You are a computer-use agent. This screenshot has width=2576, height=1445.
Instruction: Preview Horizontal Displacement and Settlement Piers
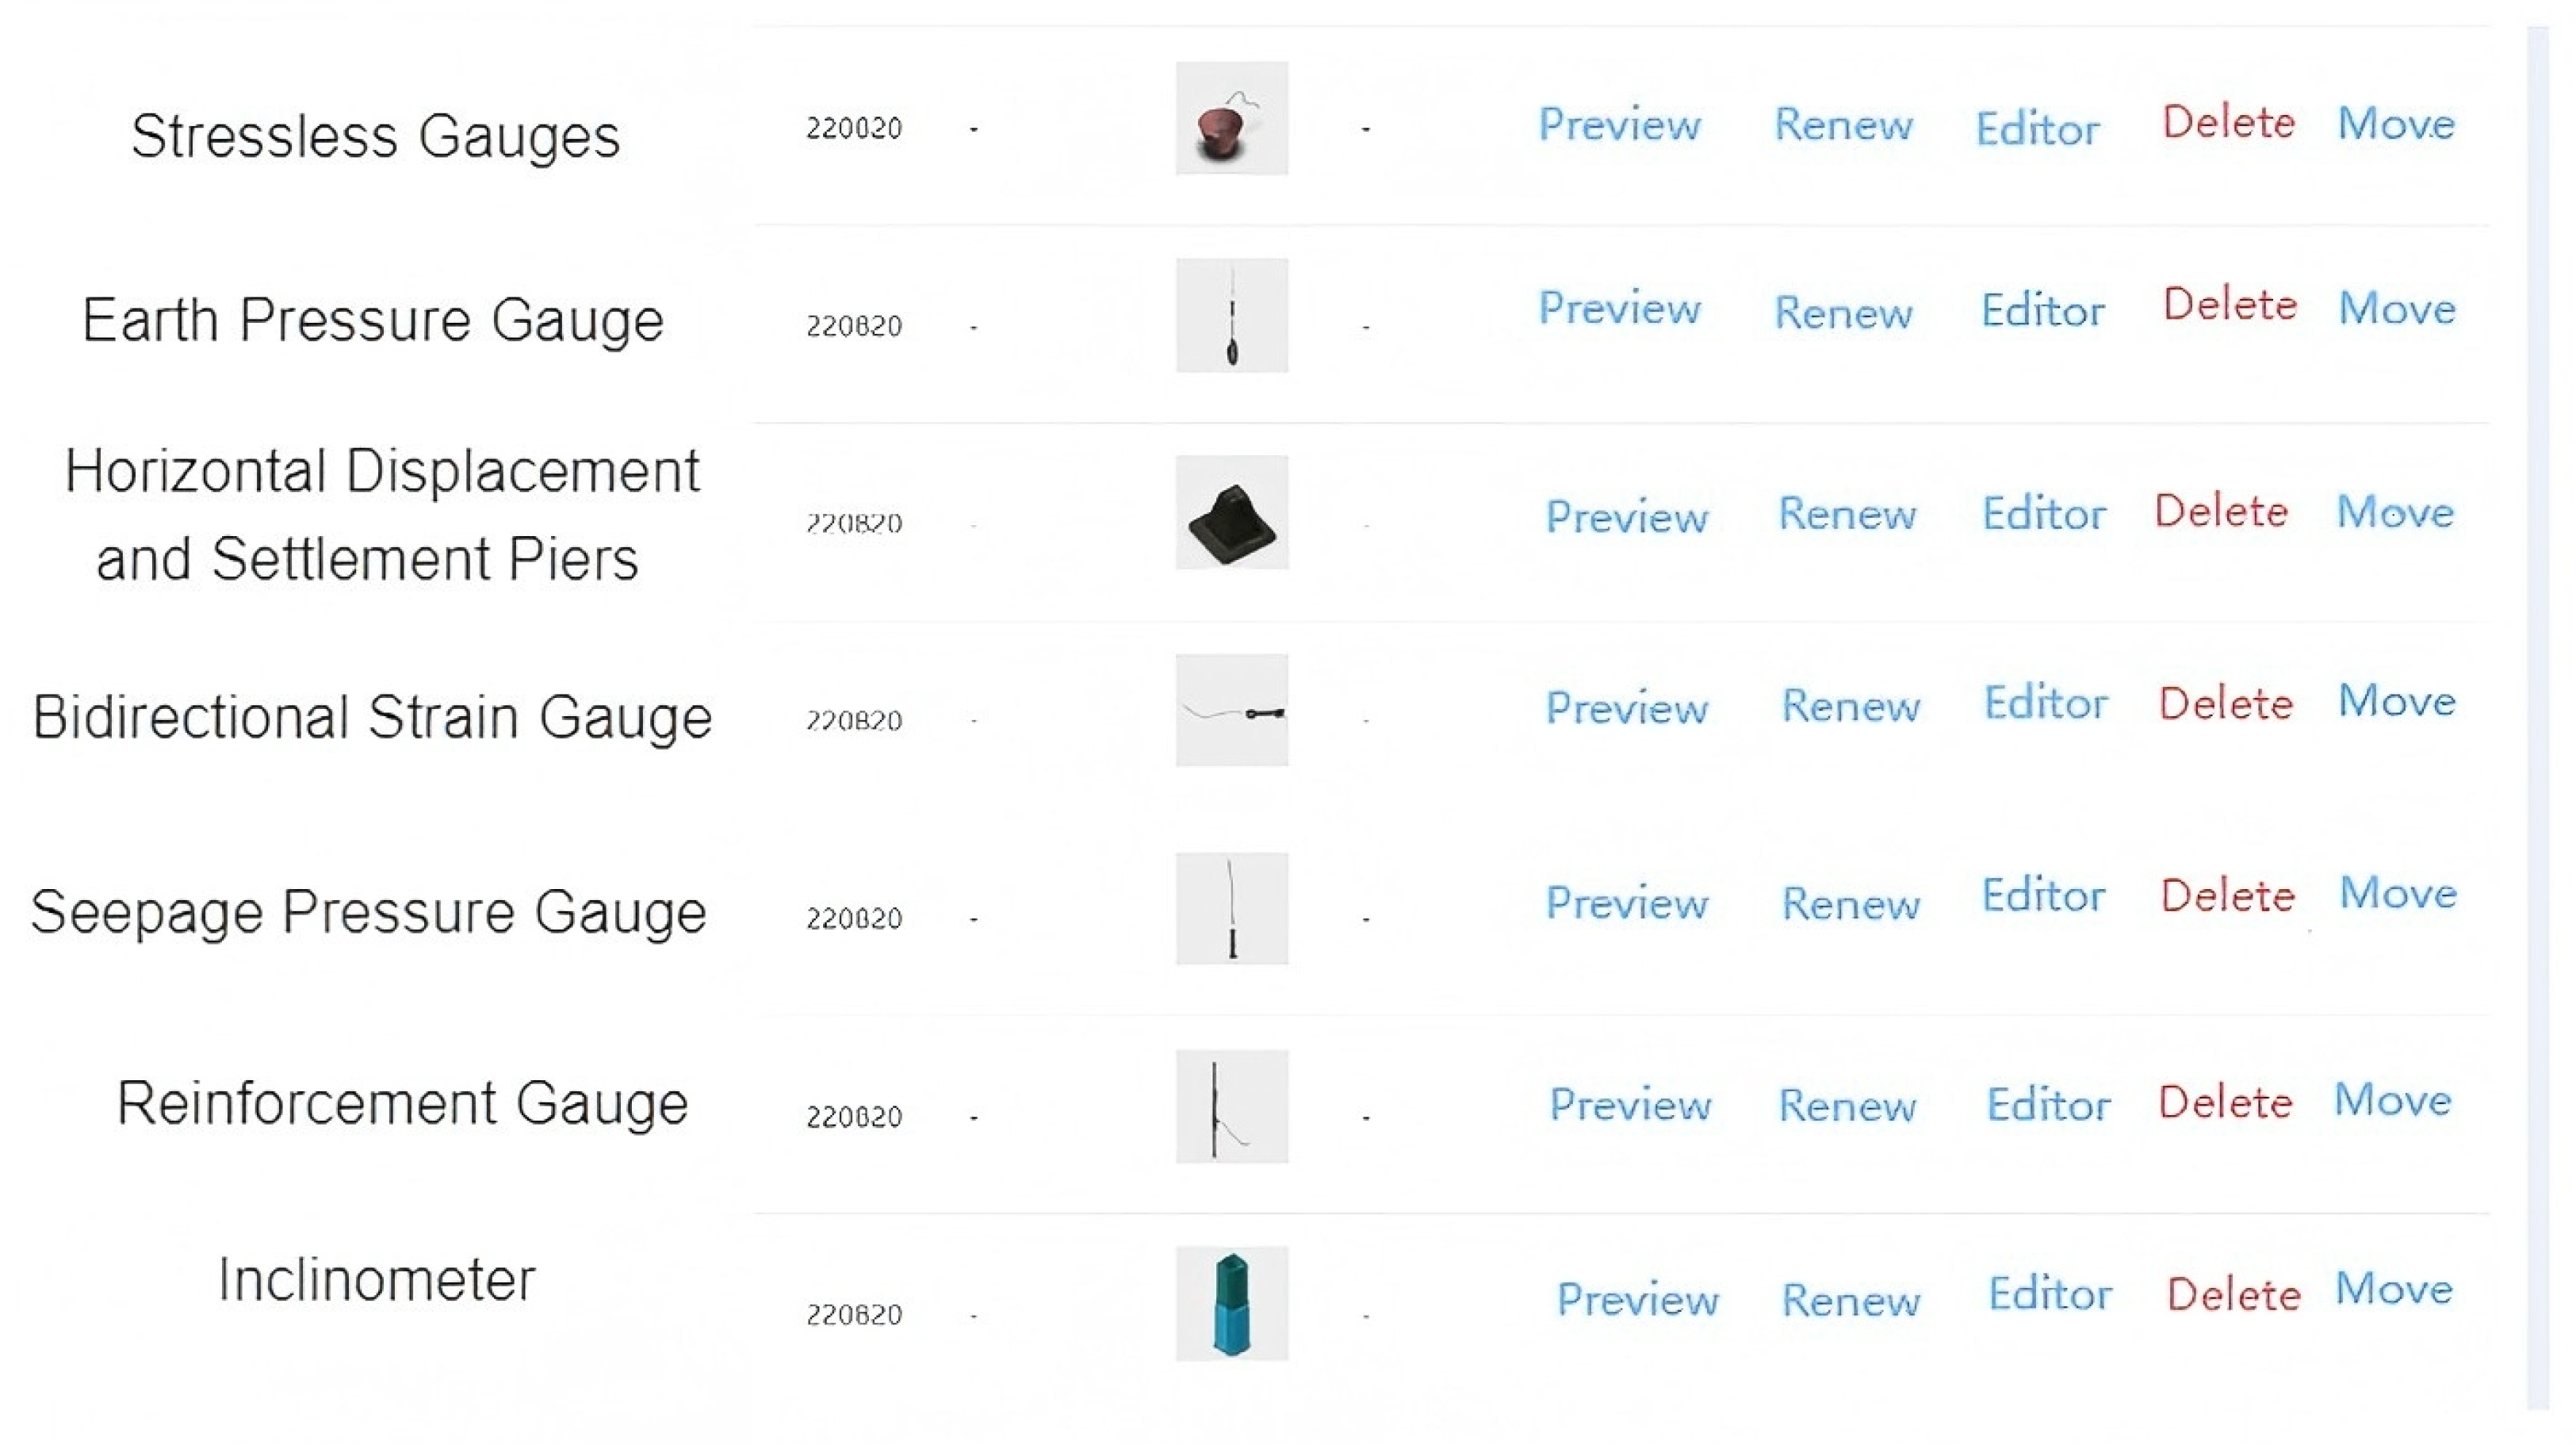(x=1626, y=517)
